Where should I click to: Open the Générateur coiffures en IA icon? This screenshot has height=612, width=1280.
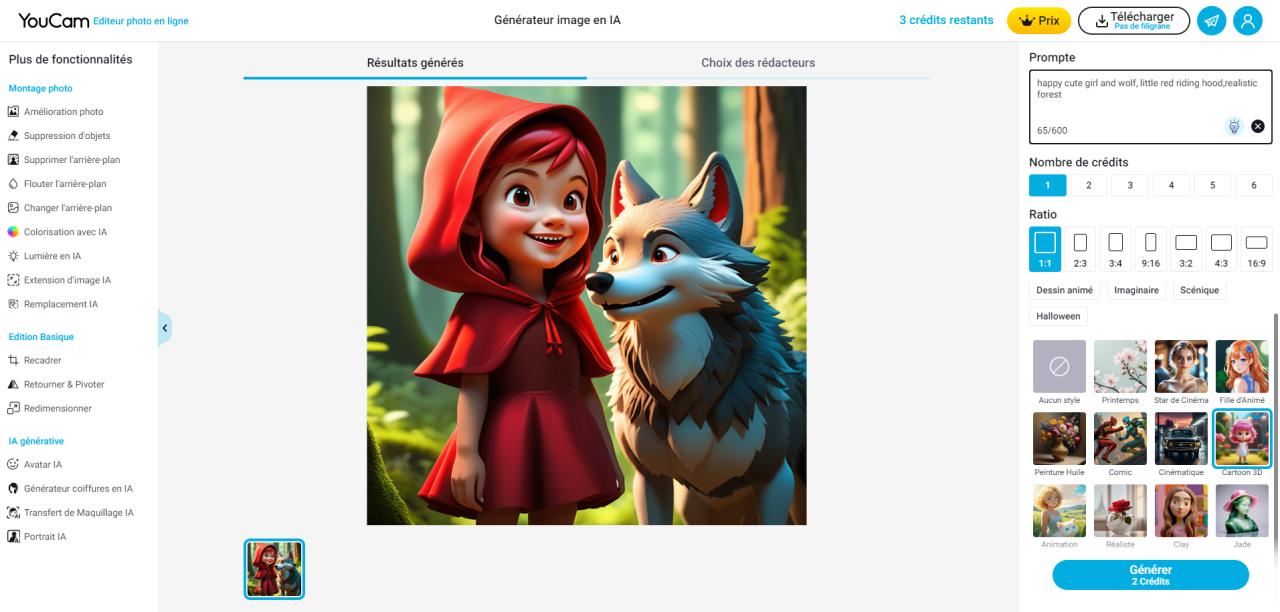(14, 488)
